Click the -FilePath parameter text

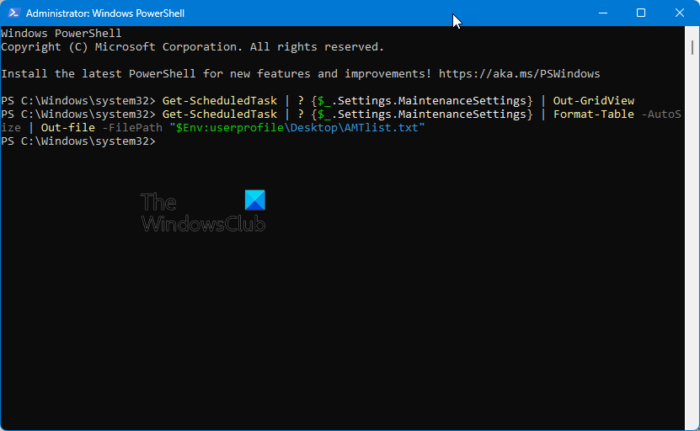[132, 128]
